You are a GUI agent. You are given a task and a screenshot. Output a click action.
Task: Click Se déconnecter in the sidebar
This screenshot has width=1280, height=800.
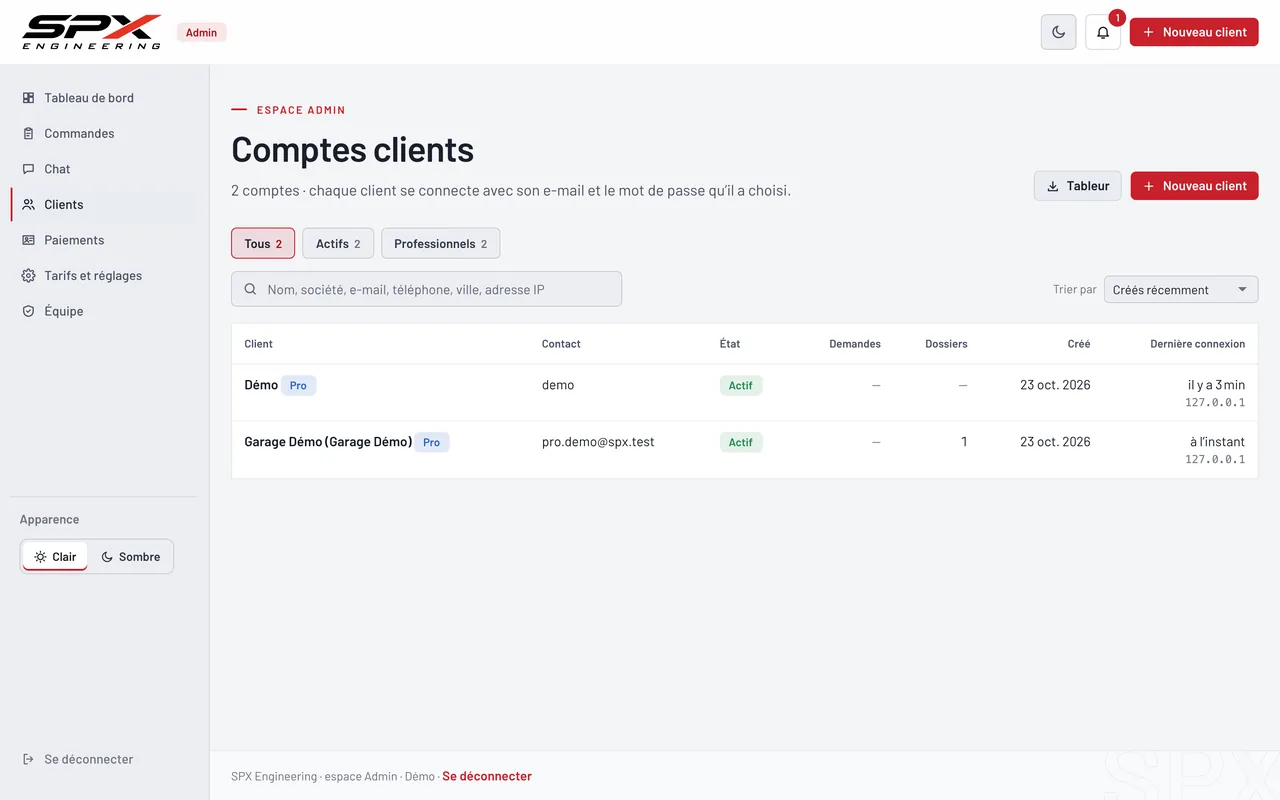(104, 759)
